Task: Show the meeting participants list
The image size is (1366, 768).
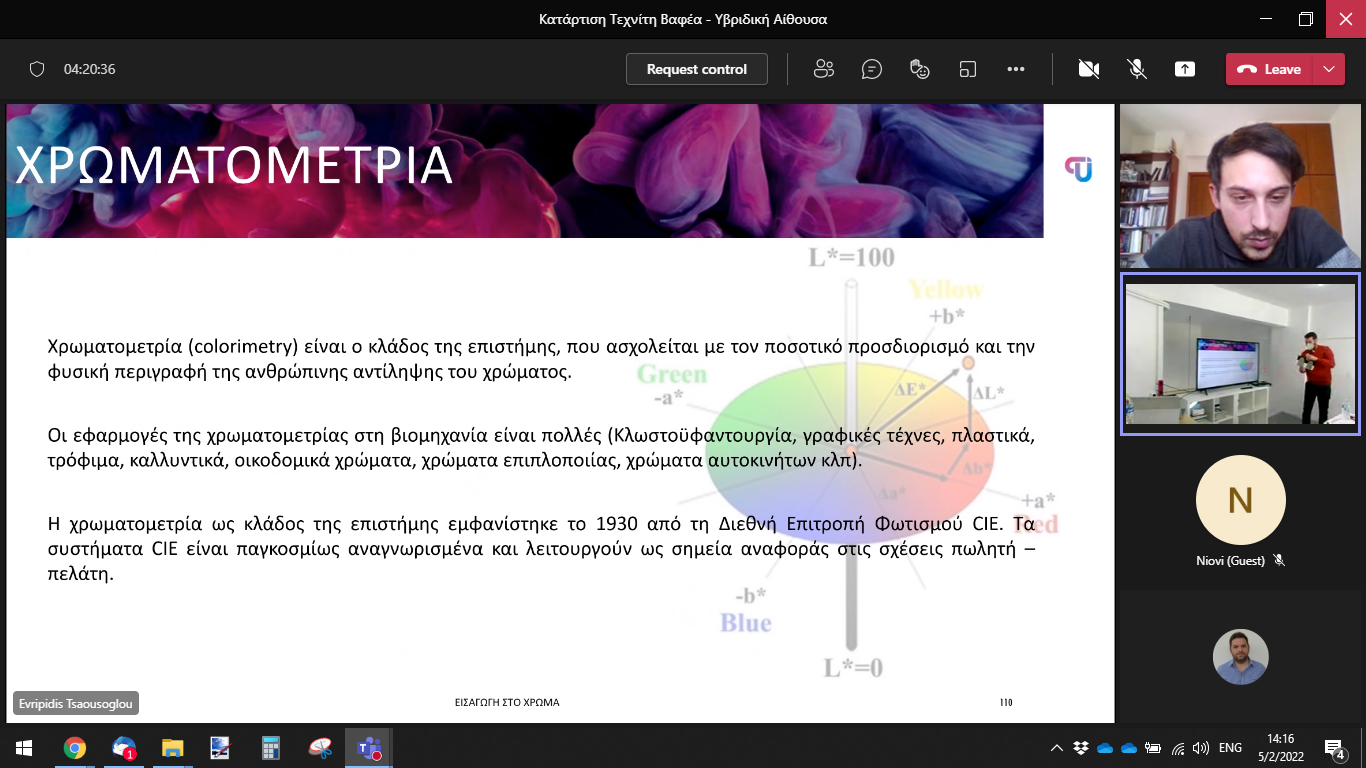Action: coord(824,69)
